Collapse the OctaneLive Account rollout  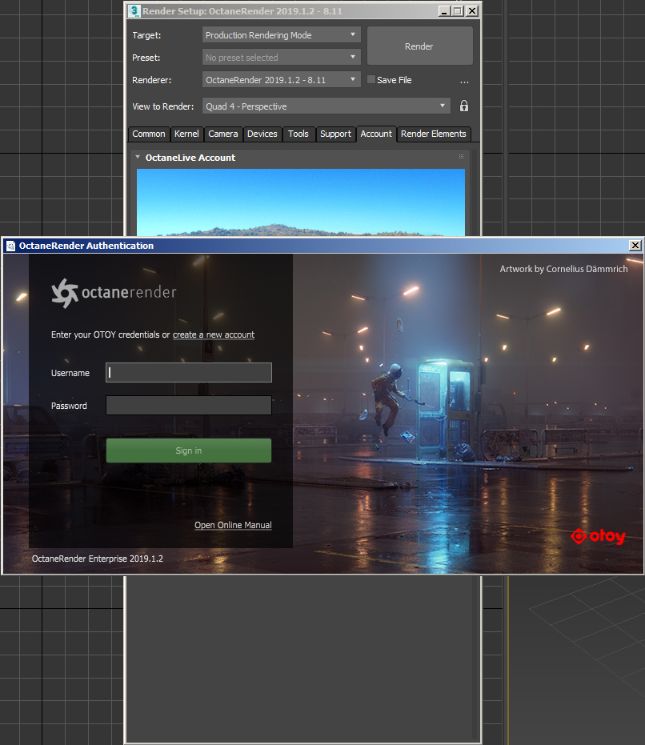click(x=138, y=157)
